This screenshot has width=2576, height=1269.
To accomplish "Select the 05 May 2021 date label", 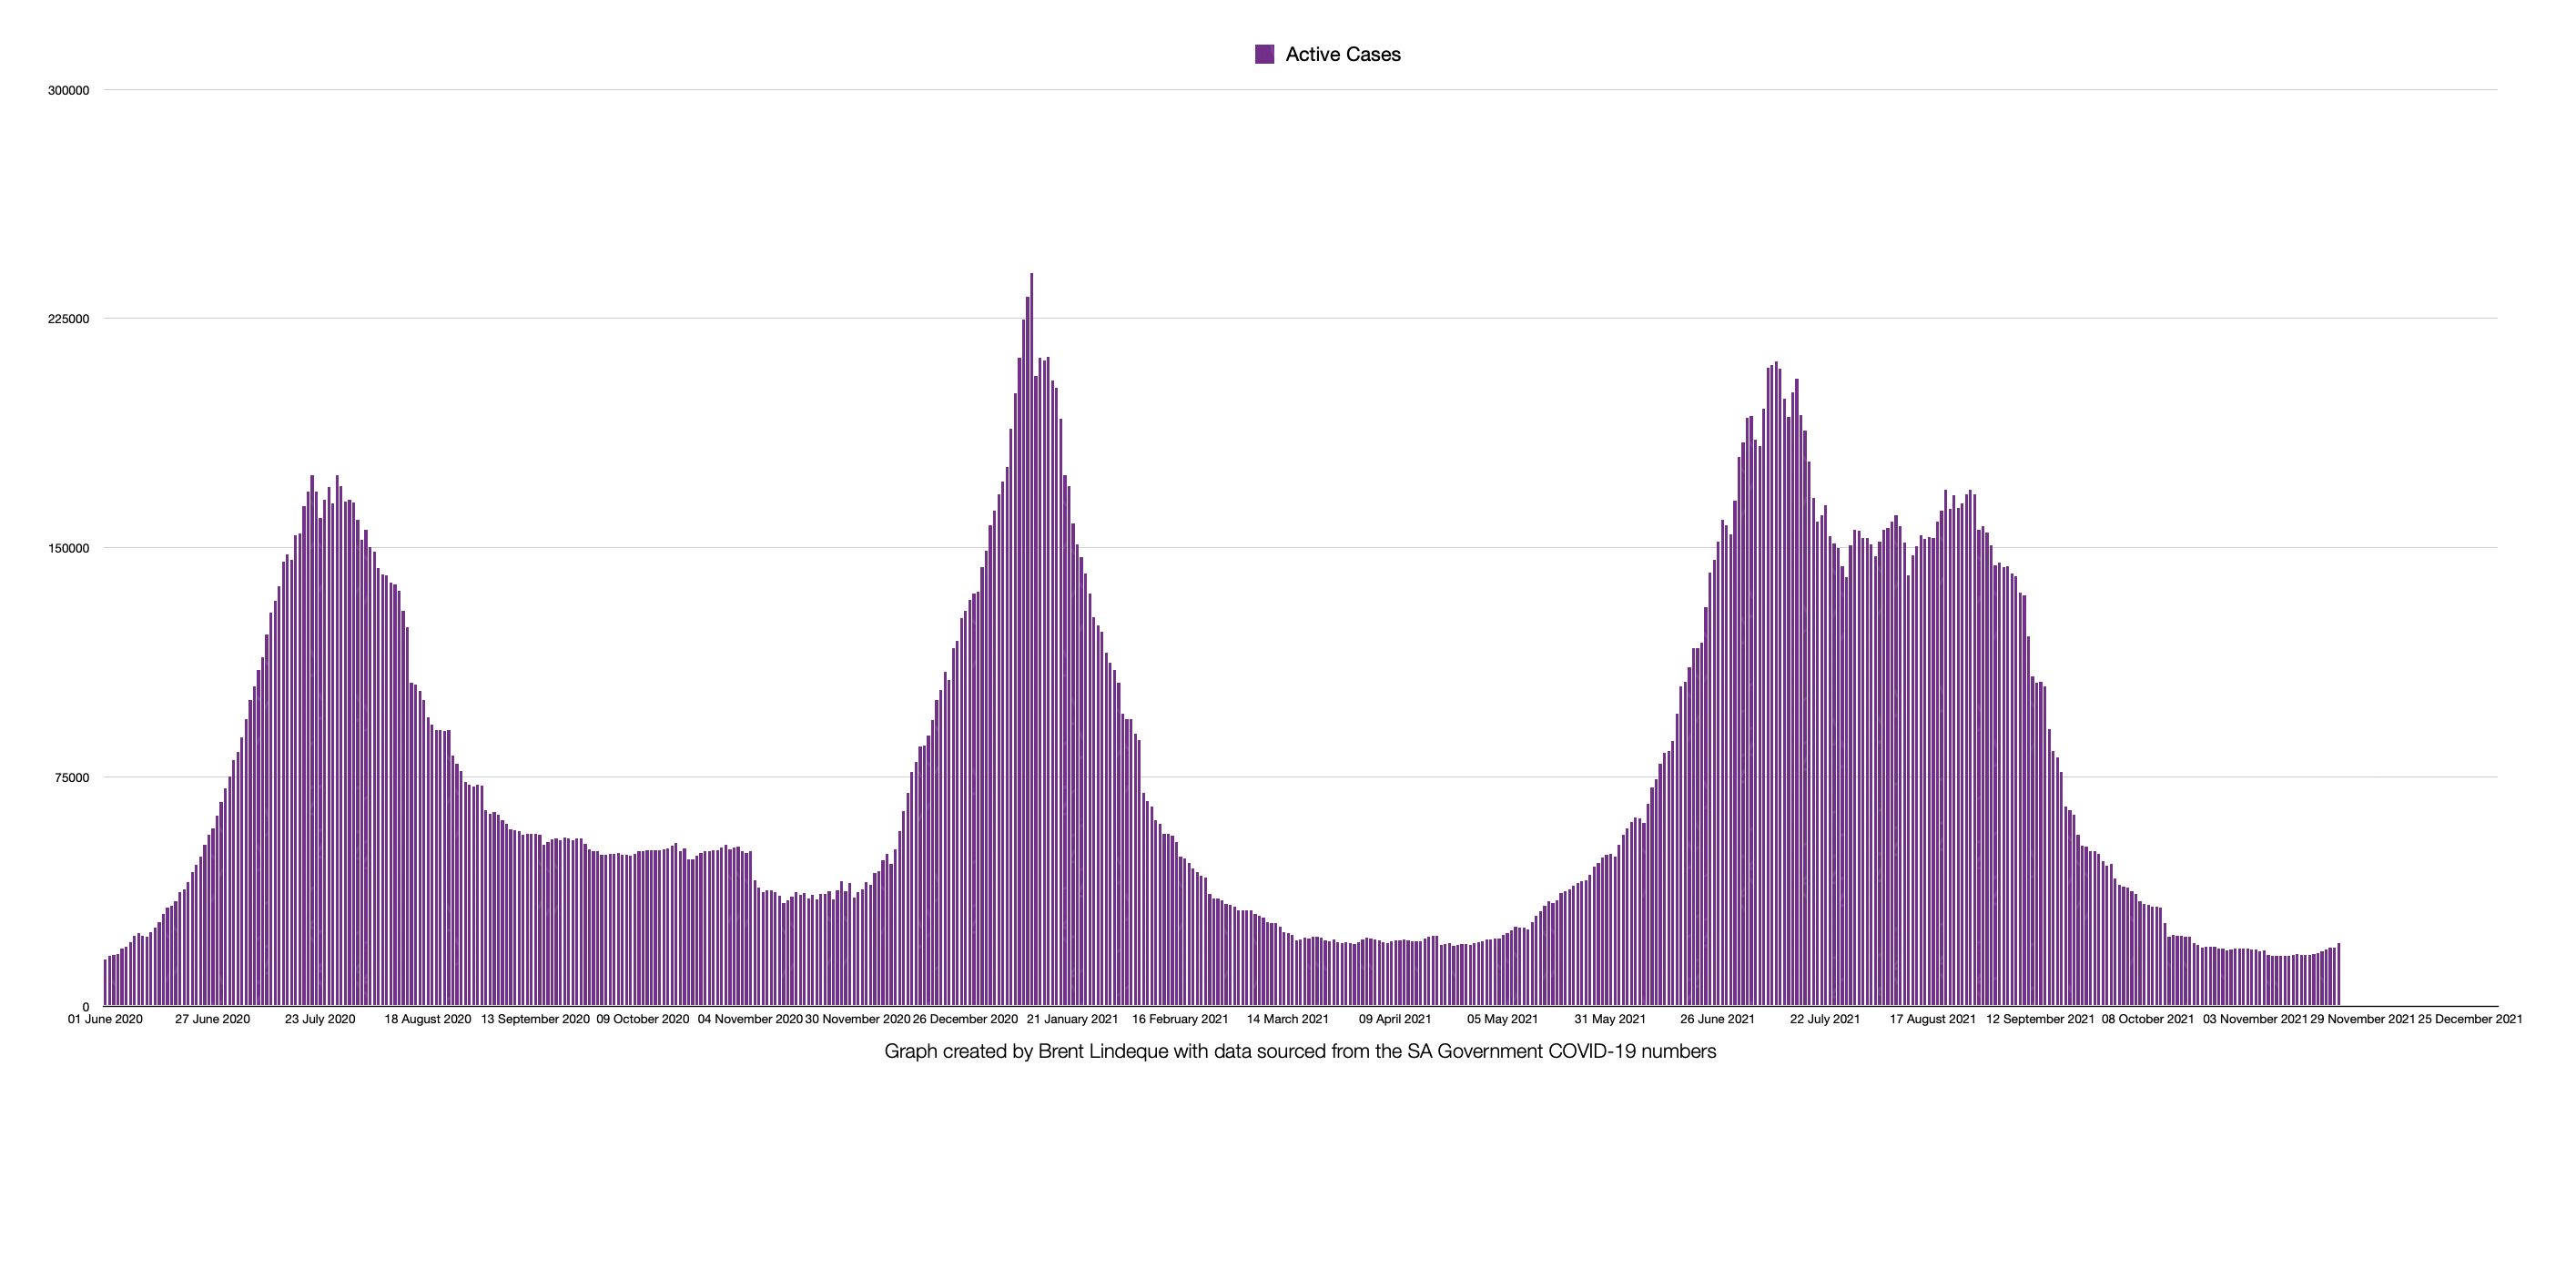I will [x=1502, y=1019].
